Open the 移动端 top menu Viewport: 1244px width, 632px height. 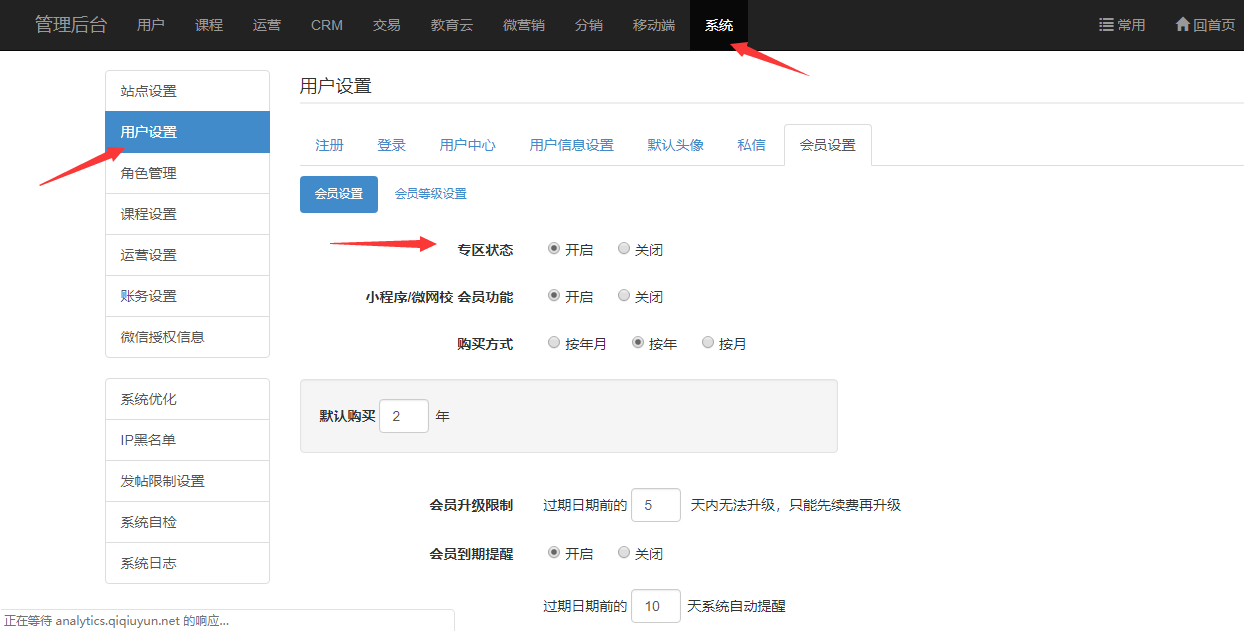coord(654,25)
